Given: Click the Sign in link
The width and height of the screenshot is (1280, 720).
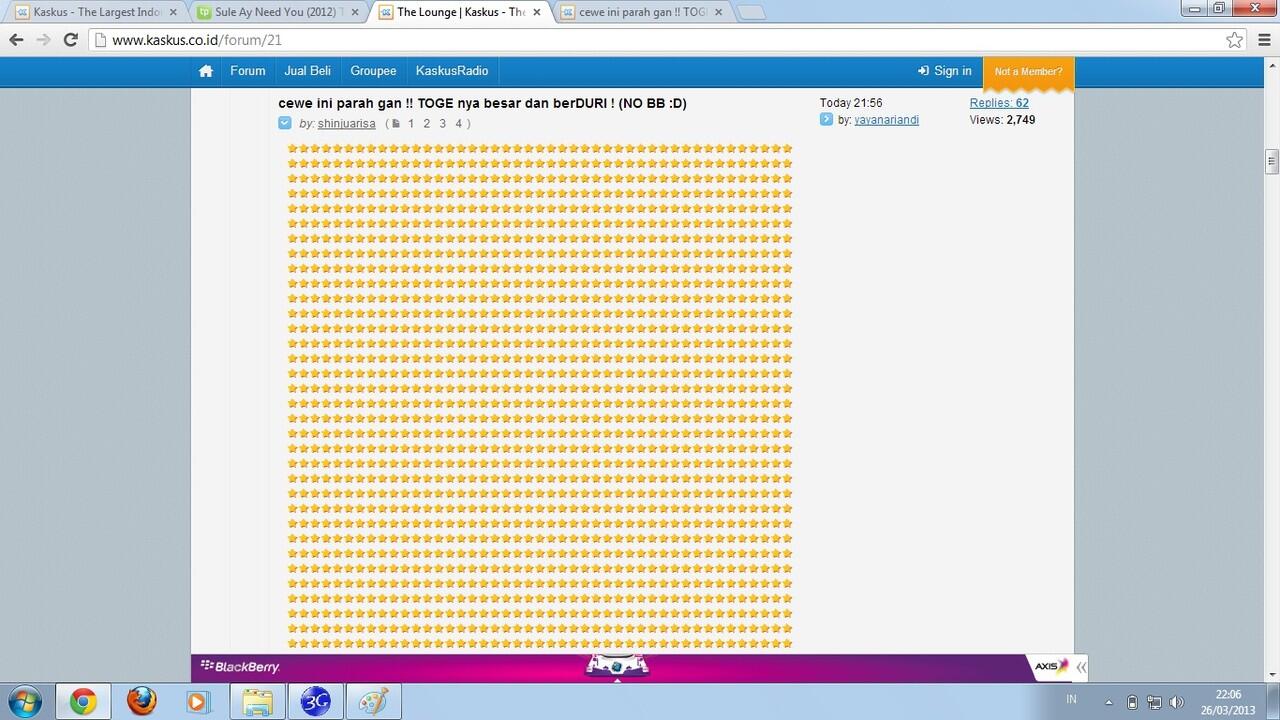Looking at the screenshot, I should click(944, 71).
